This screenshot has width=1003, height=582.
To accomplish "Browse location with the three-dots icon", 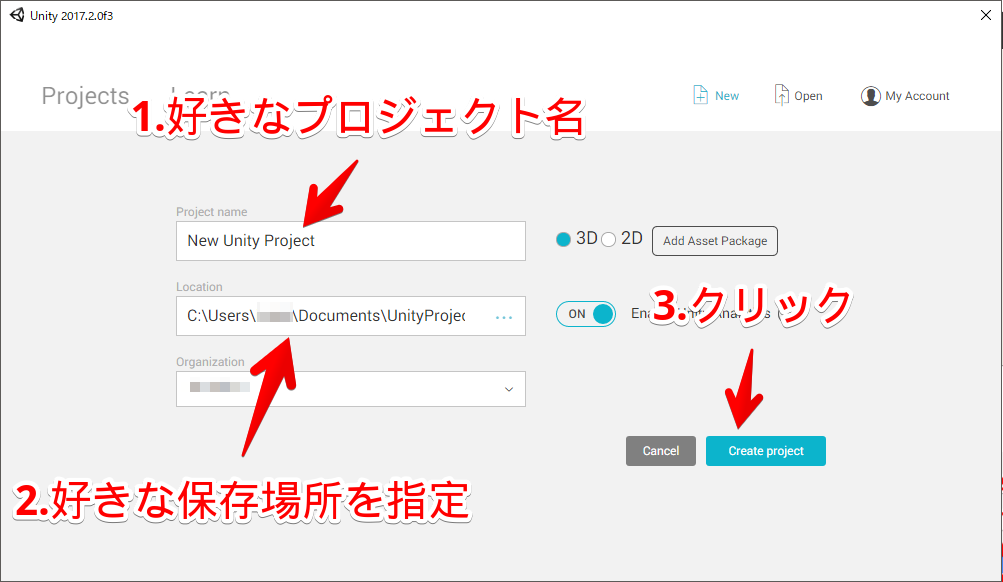I will (x=504, y=317).
